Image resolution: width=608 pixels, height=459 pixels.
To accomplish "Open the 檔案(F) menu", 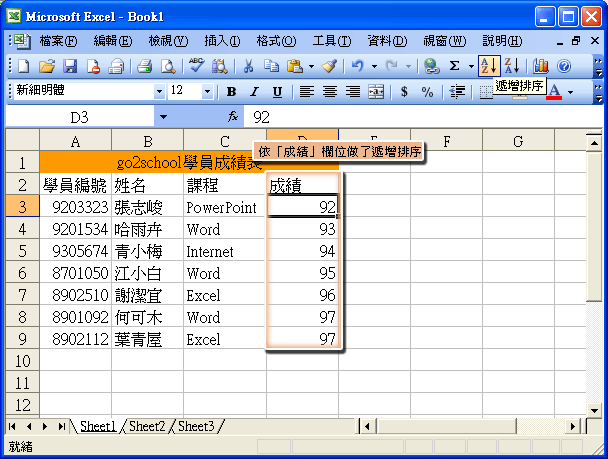I will click(58, 41).
